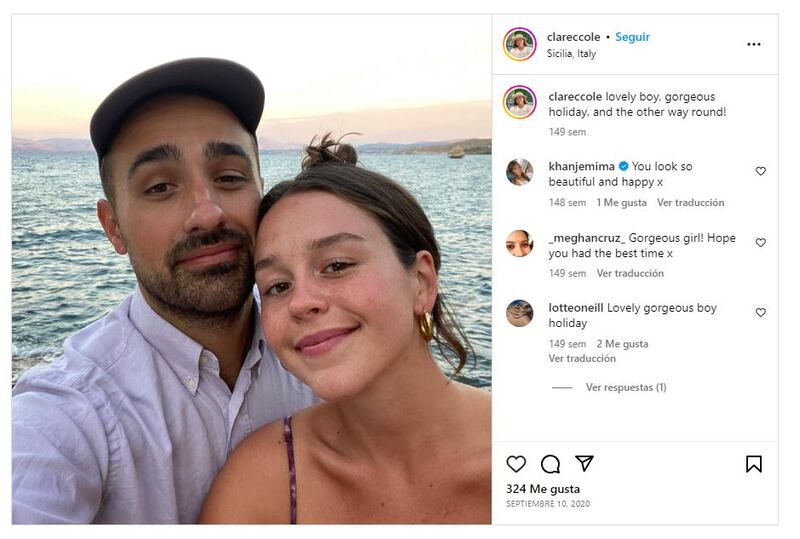This screenshot has height=539, width=800.
Task: Open _meghancruz_'s profile avatar
Action: pyautogui.click(x=520, y=243)
